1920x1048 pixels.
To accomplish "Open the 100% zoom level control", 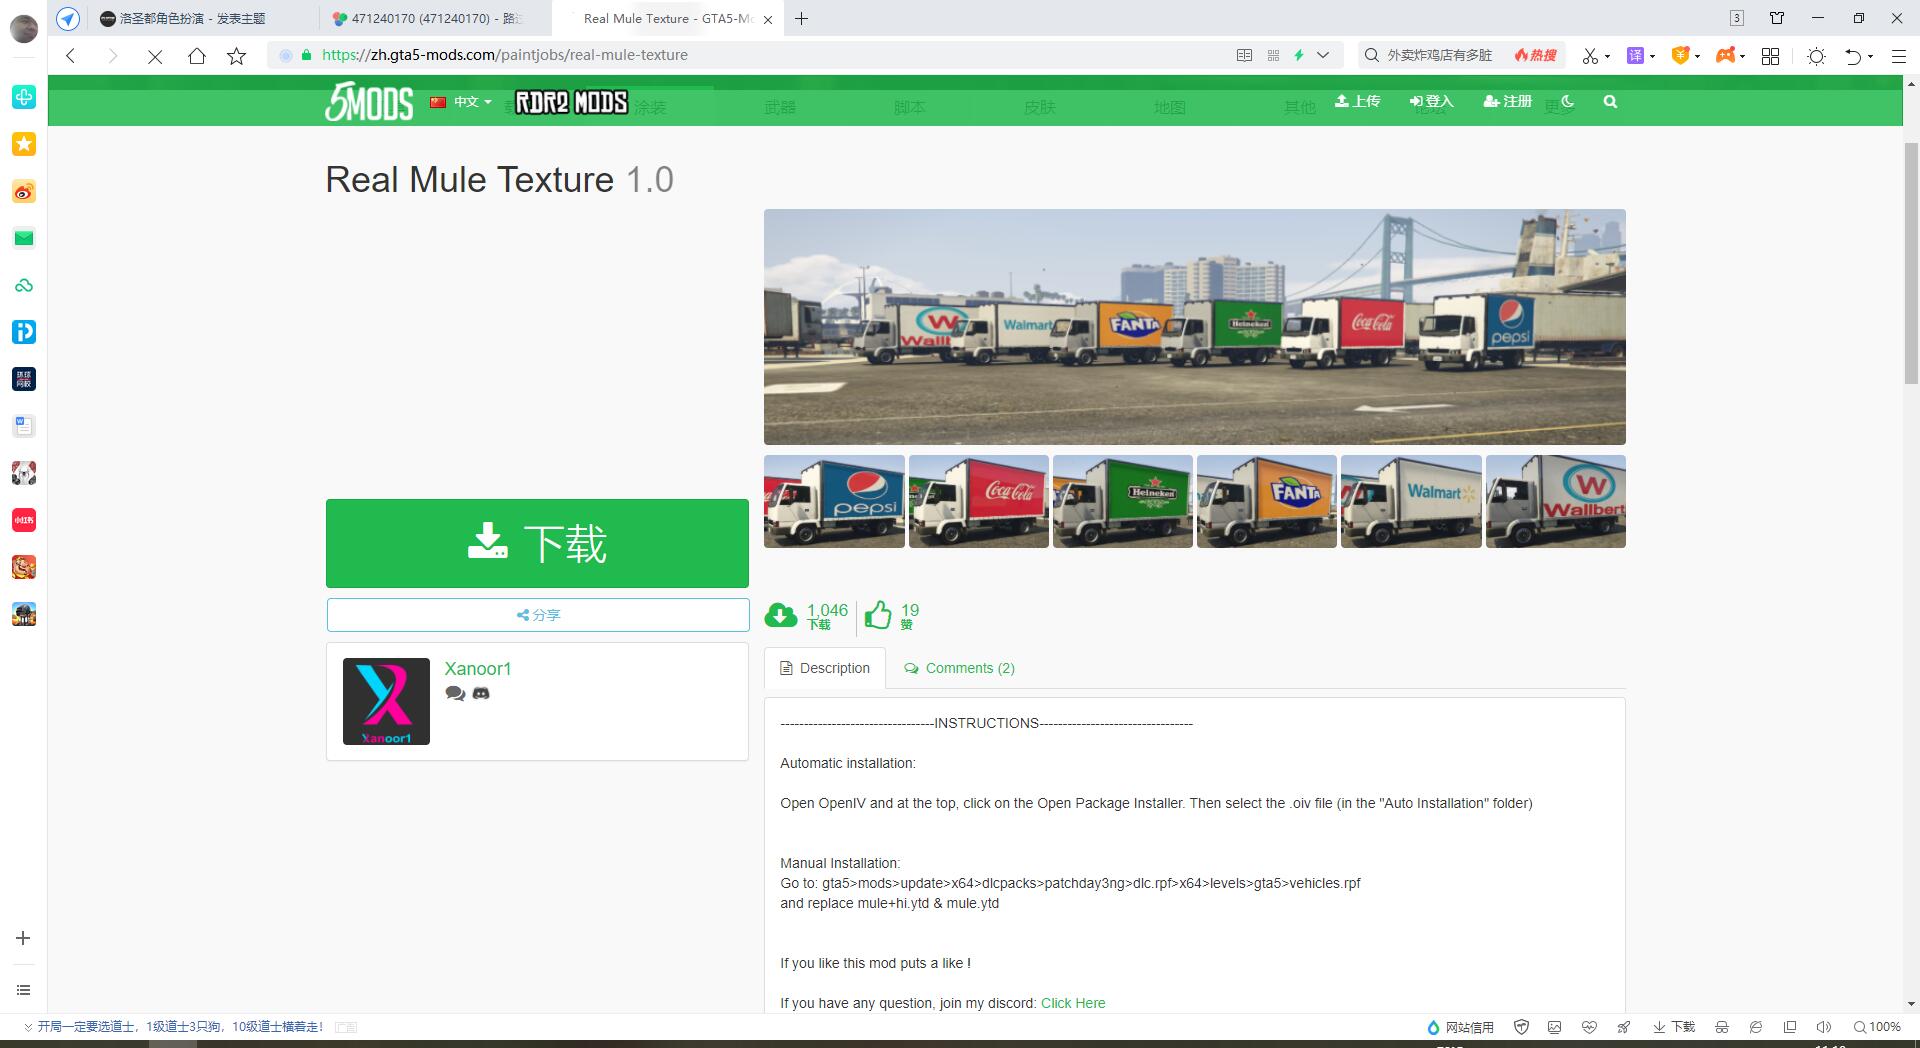I will (1877, 1027).
